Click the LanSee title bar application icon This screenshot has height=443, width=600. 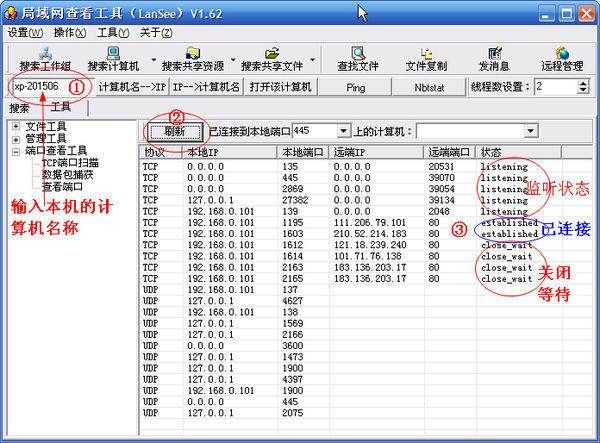click(x=11, y=13)
